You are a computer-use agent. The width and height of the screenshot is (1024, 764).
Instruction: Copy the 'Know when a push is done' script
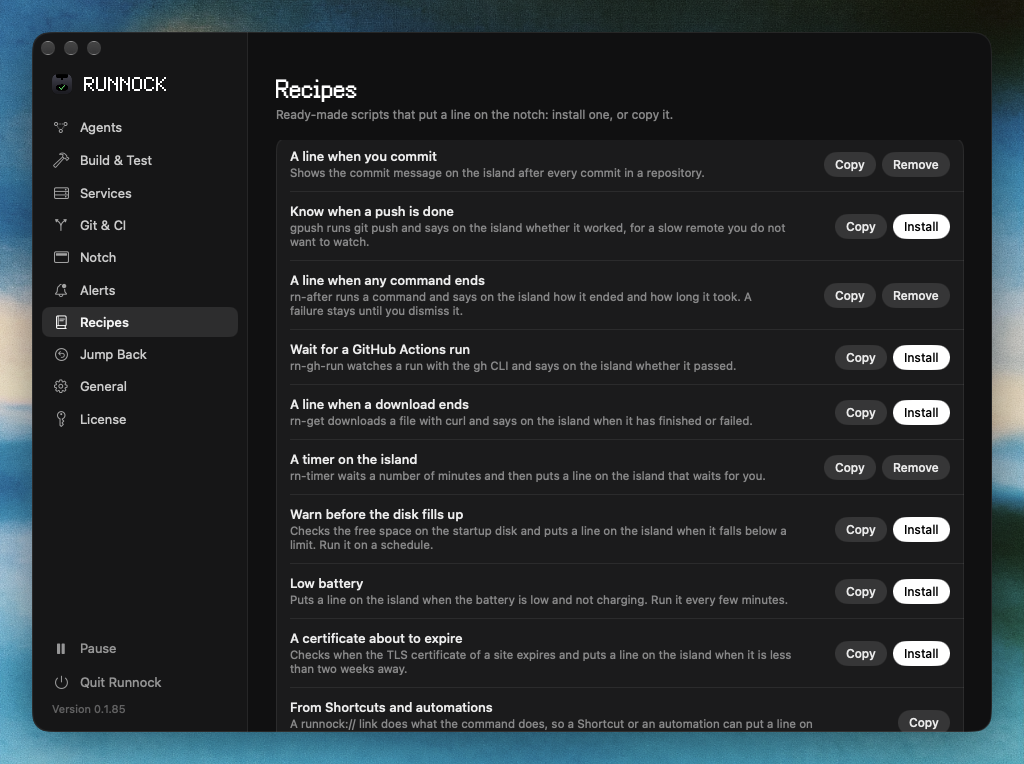click(x=860, y=227)
